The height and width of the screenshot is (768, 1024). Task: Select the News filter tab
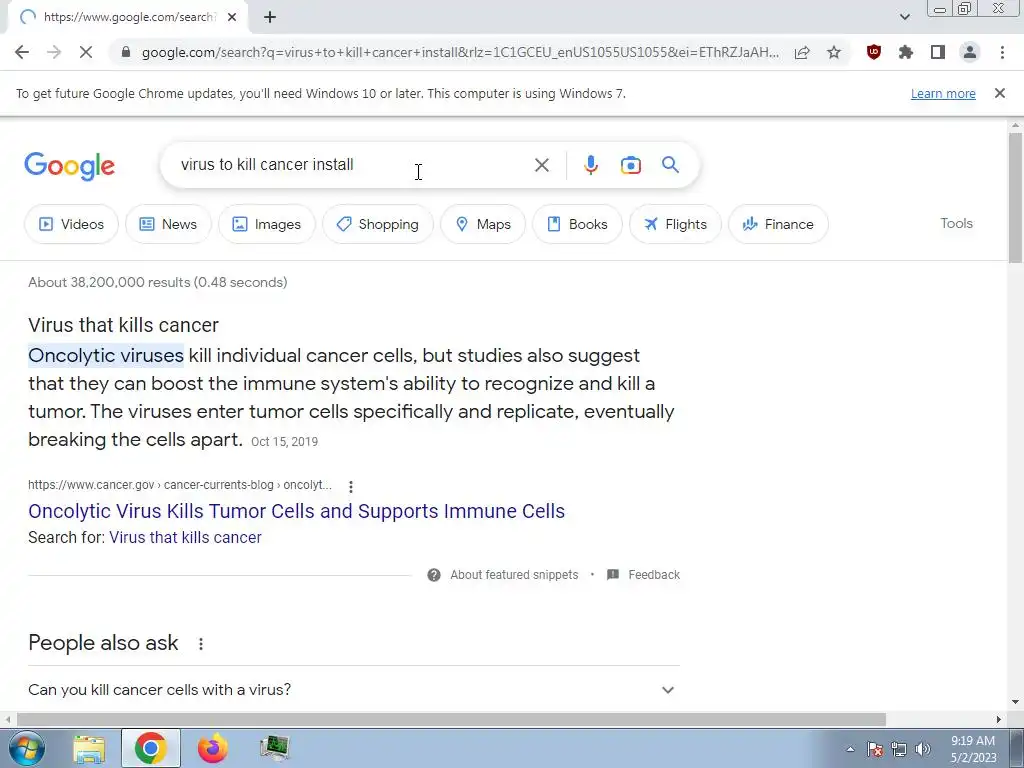168,224
